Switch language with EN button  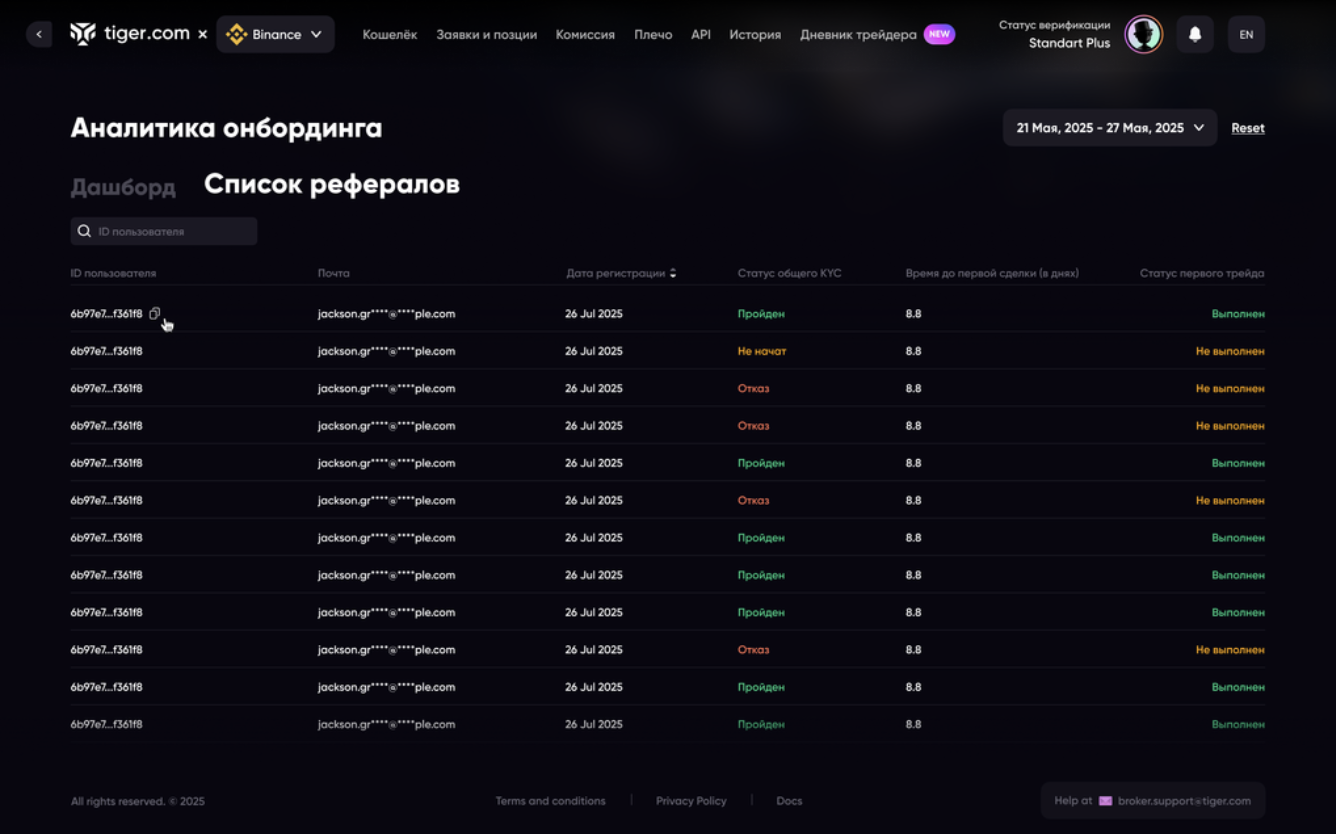click(1246, 34)
